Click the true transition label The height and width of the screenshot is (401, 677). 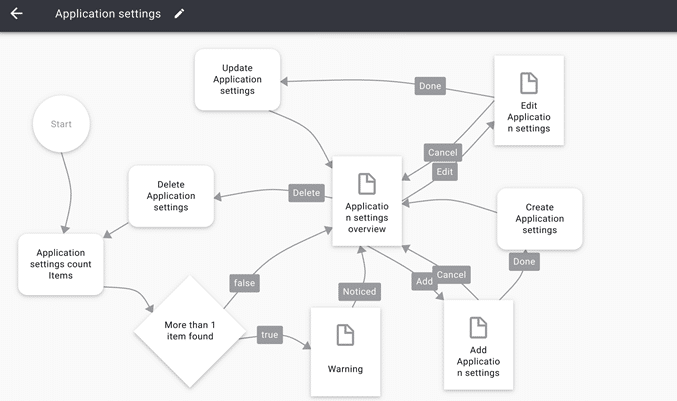click(x=270, y=335)
